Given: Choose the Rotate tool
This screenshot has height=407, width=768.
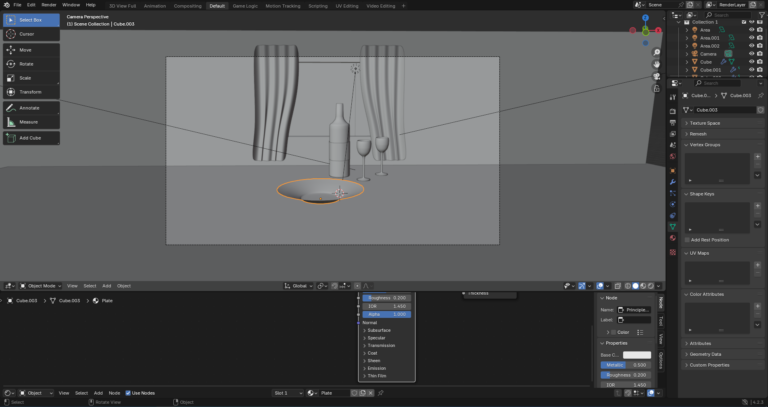Looking at the screenshot, I should click(x=25, y=63).
